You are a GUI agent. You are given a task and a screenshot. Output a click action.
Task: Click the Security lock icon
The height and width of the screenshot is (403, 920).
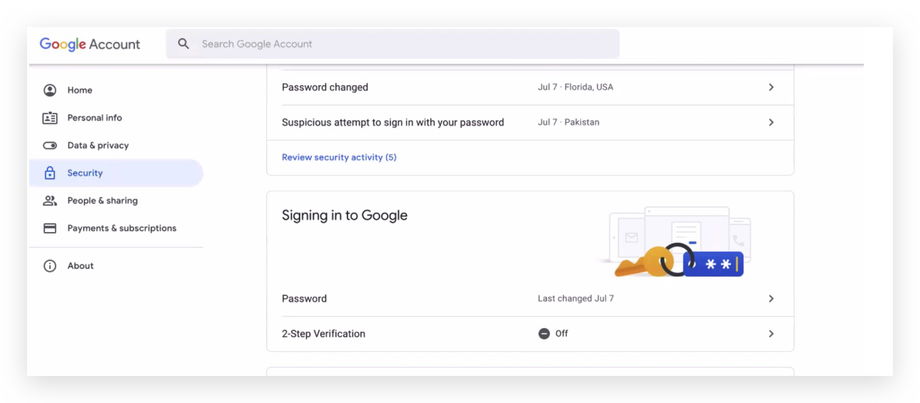(x=50, y=173)
